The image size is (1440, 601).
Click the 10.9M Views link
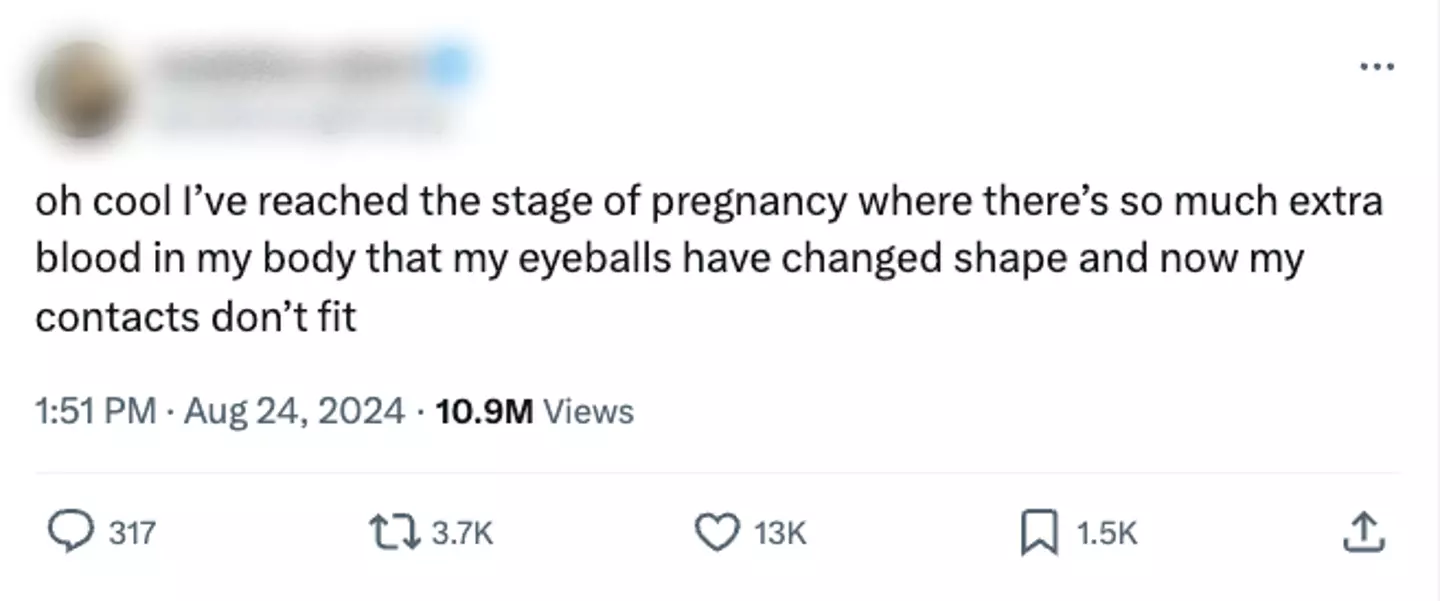coord(535,410)
